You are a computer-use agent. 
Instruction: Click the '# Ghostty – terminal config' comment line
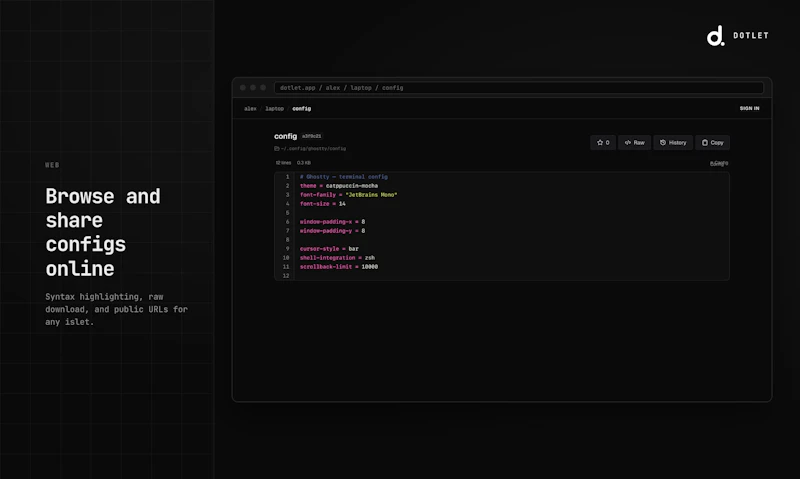(344, 177)
